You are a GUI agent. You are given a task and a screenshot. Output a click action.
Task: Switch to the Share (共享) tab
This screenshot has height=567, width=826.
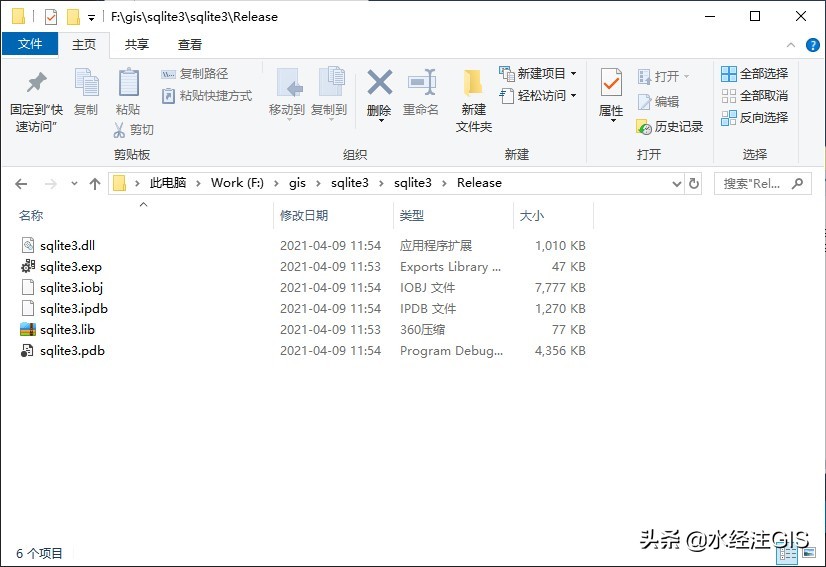click(136, 45)
